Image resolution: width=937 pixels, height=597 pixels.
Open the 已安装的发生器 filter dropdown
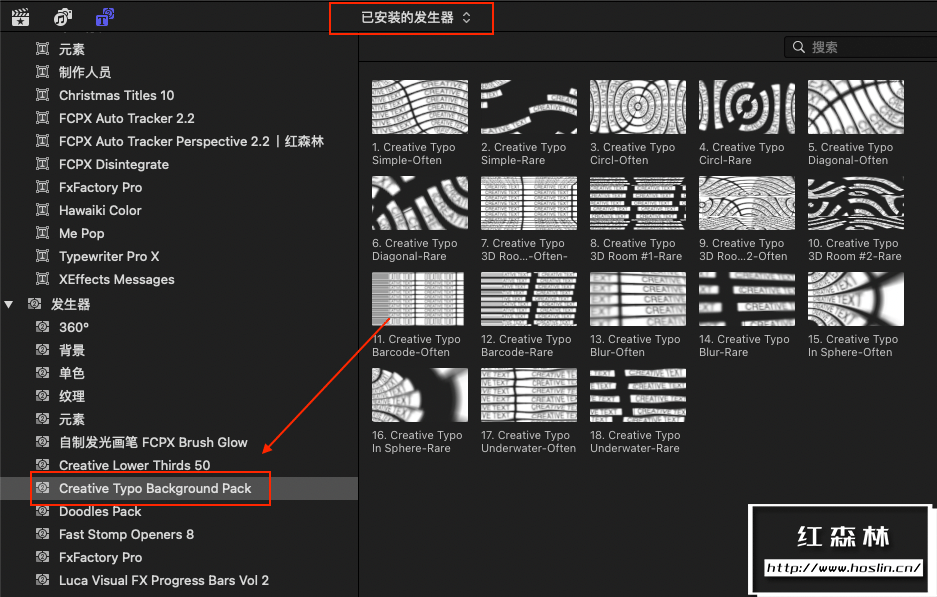coord(415,18)
